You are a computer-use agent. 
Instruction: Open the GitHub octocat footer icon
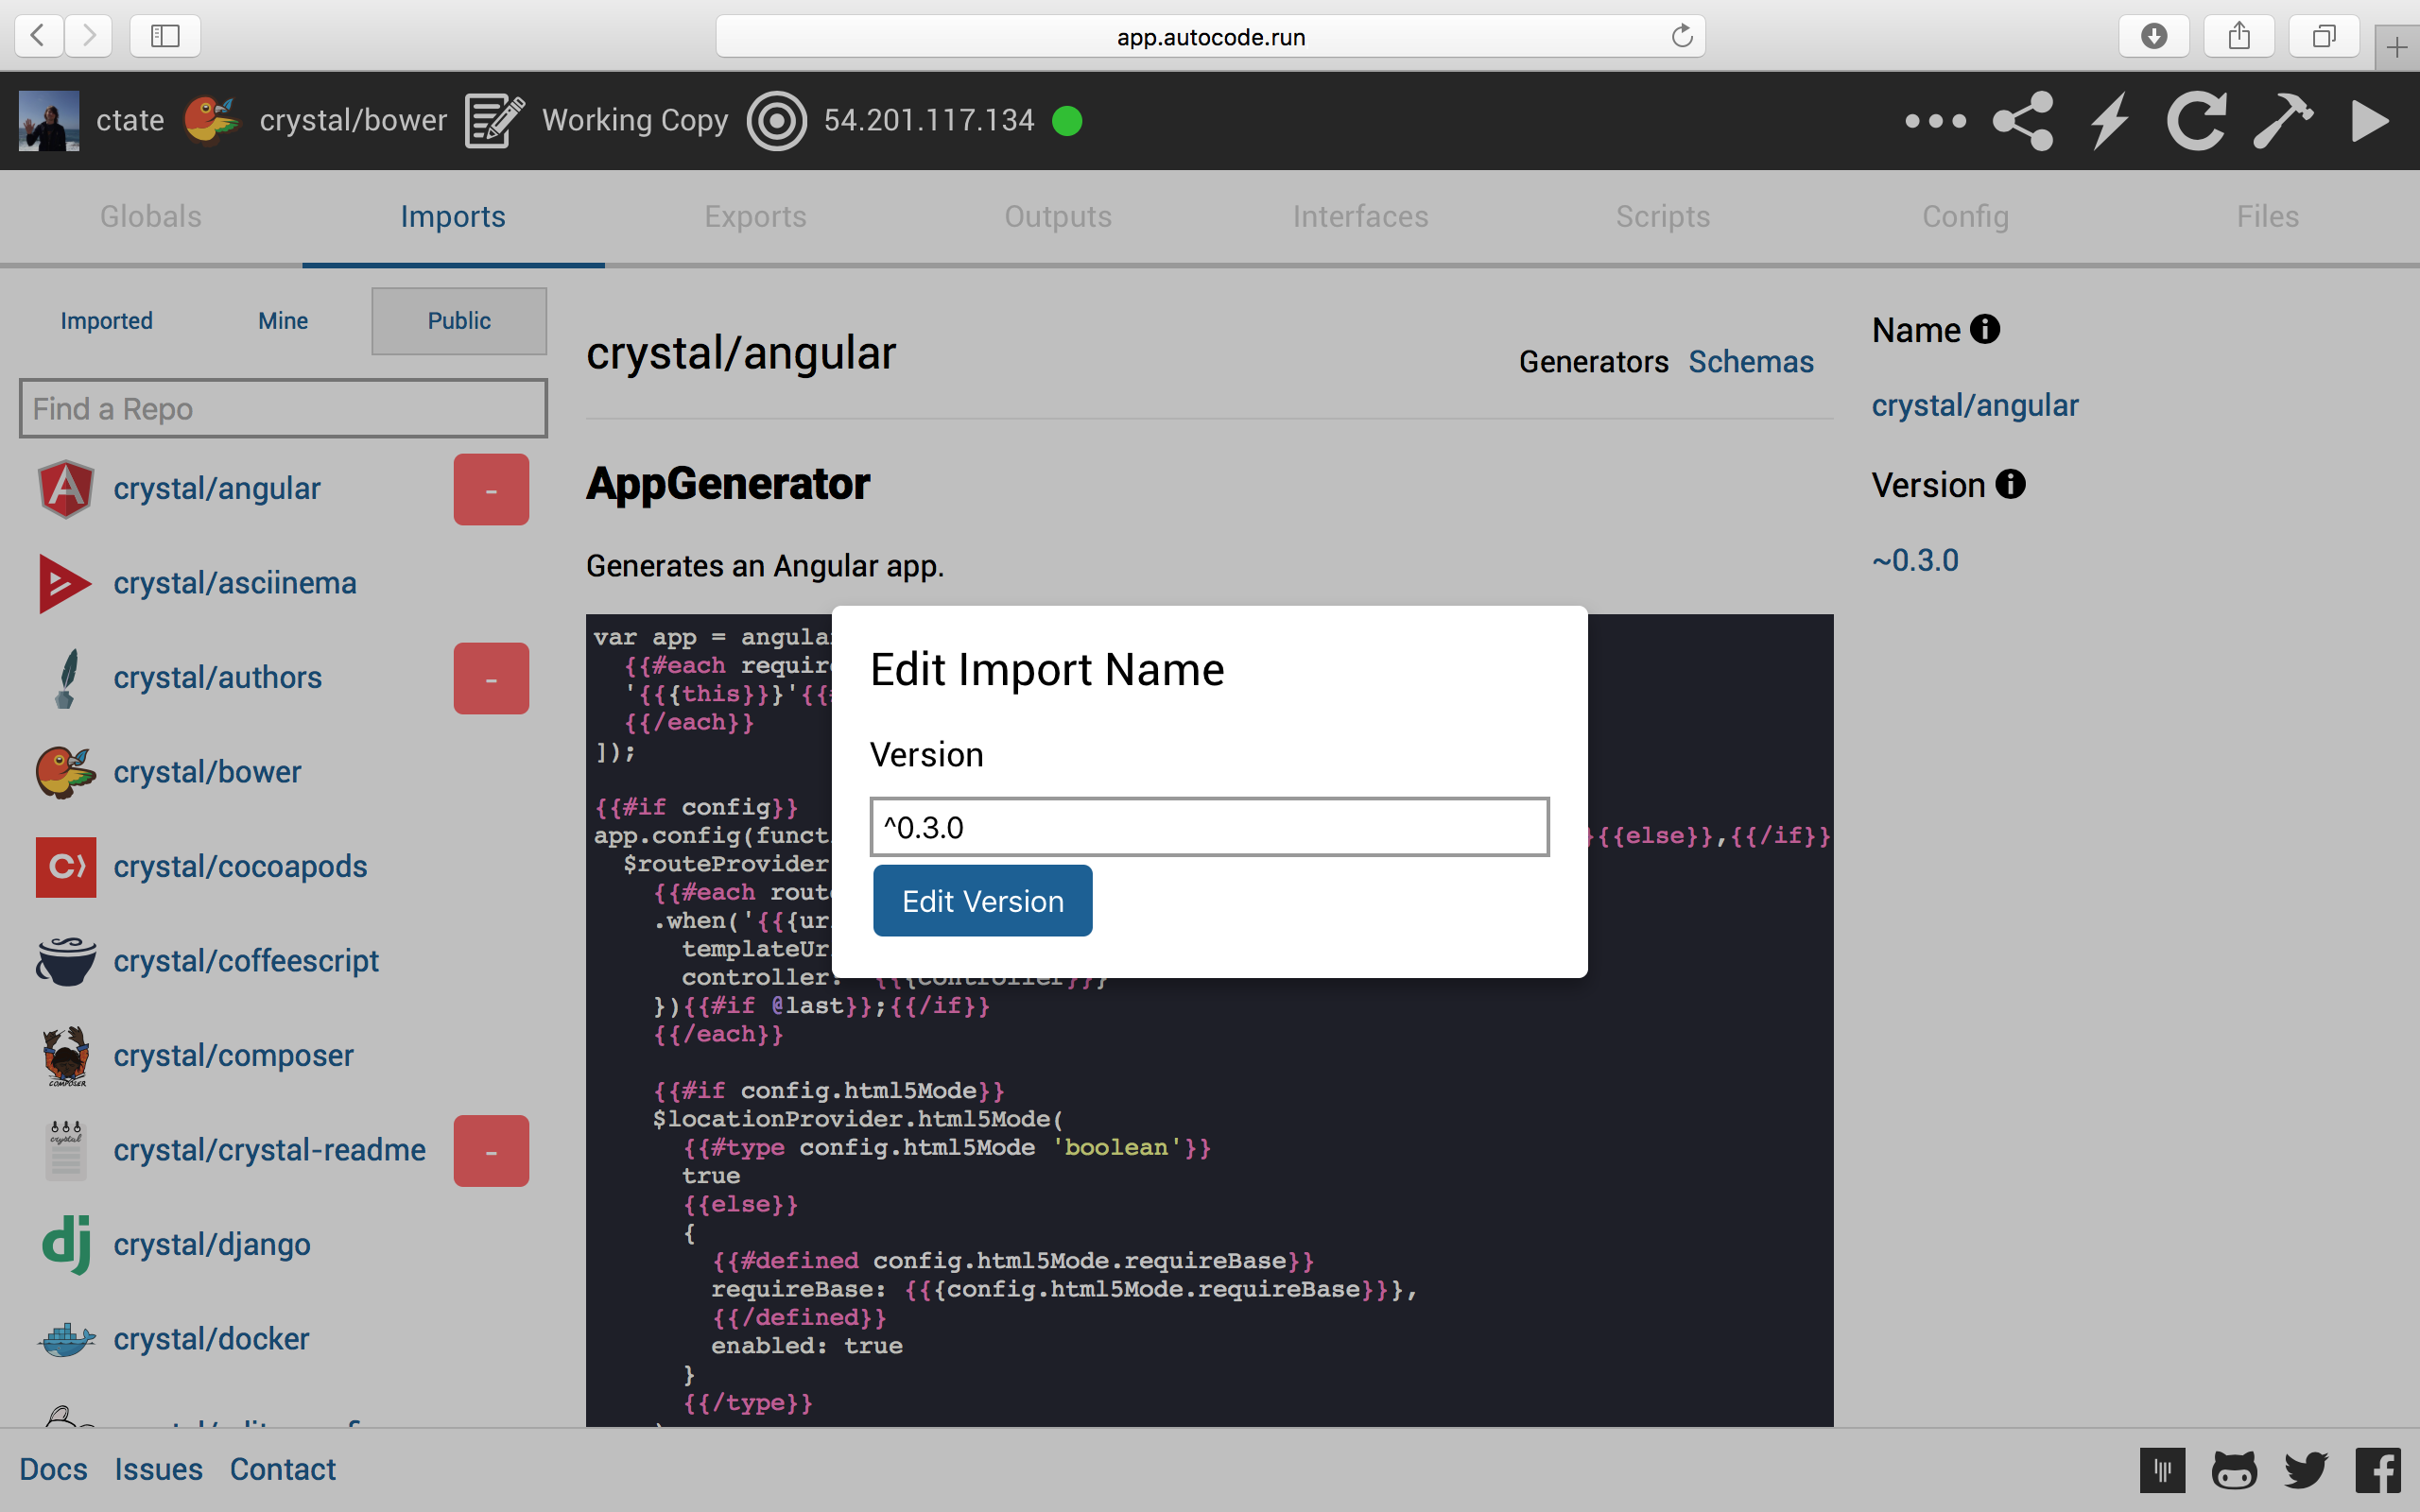tap(2234, 1470)
